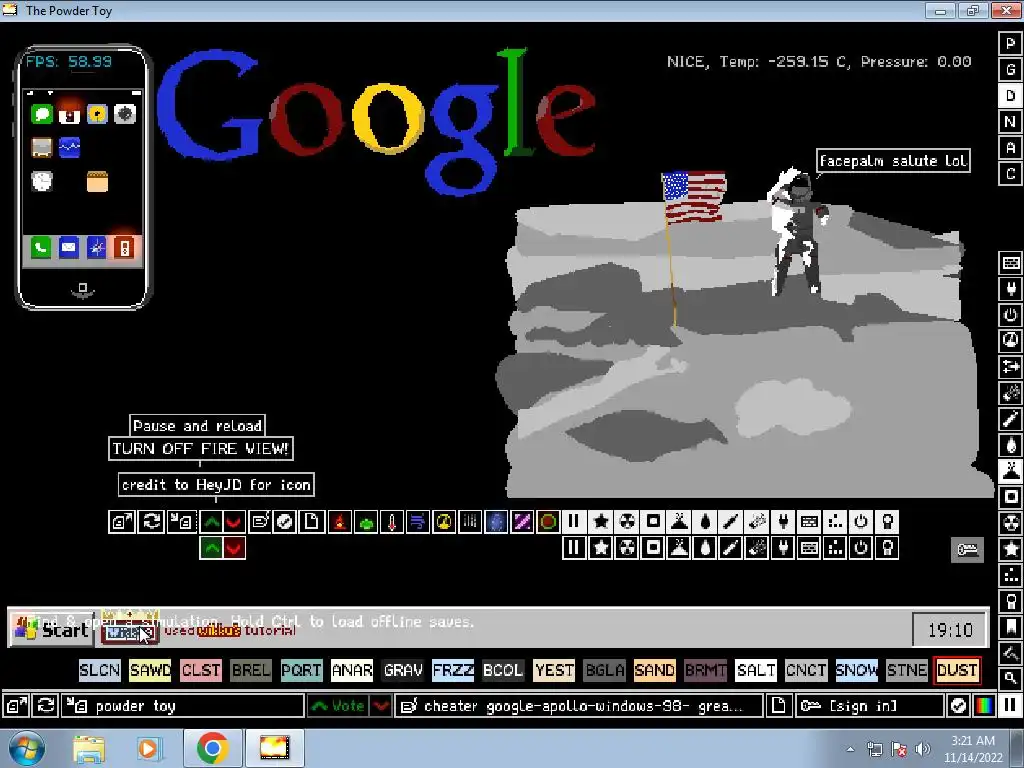1024x768 pixels.
Task: Show hidden tray icons arrow
Action: (850, 749)
